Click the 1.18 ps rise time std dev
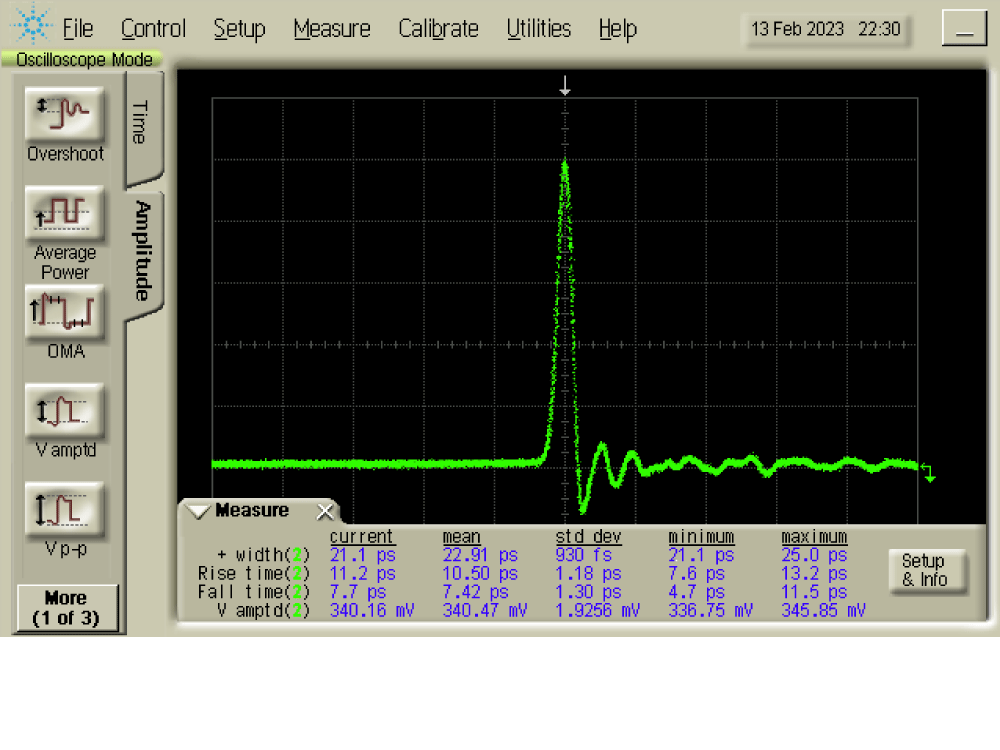The image size is (1000, 750). 588,573
